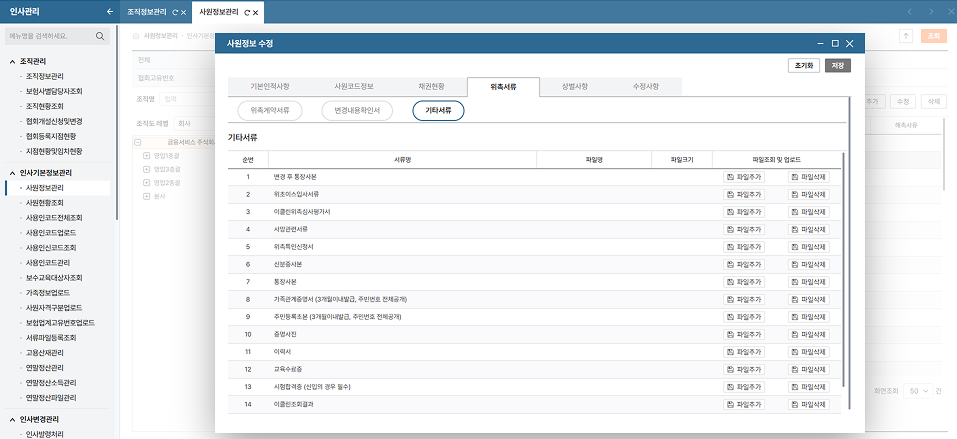Collapse the sidebar using the left arrow

109,11
